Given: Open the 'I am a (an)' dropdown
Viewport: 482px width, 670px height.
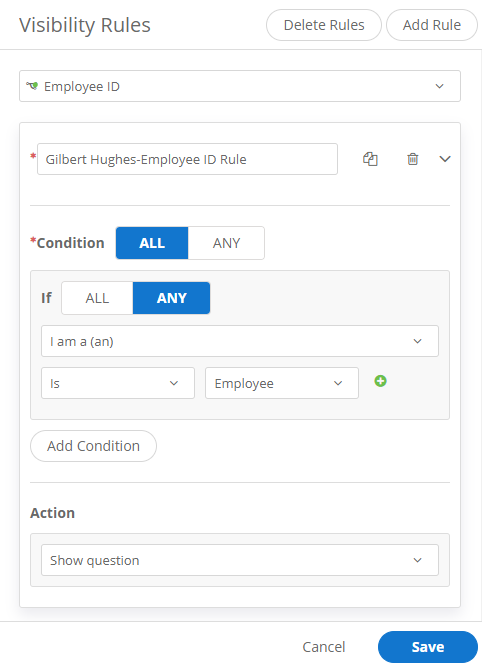Looking at the screenshot, I should [240, 341].
